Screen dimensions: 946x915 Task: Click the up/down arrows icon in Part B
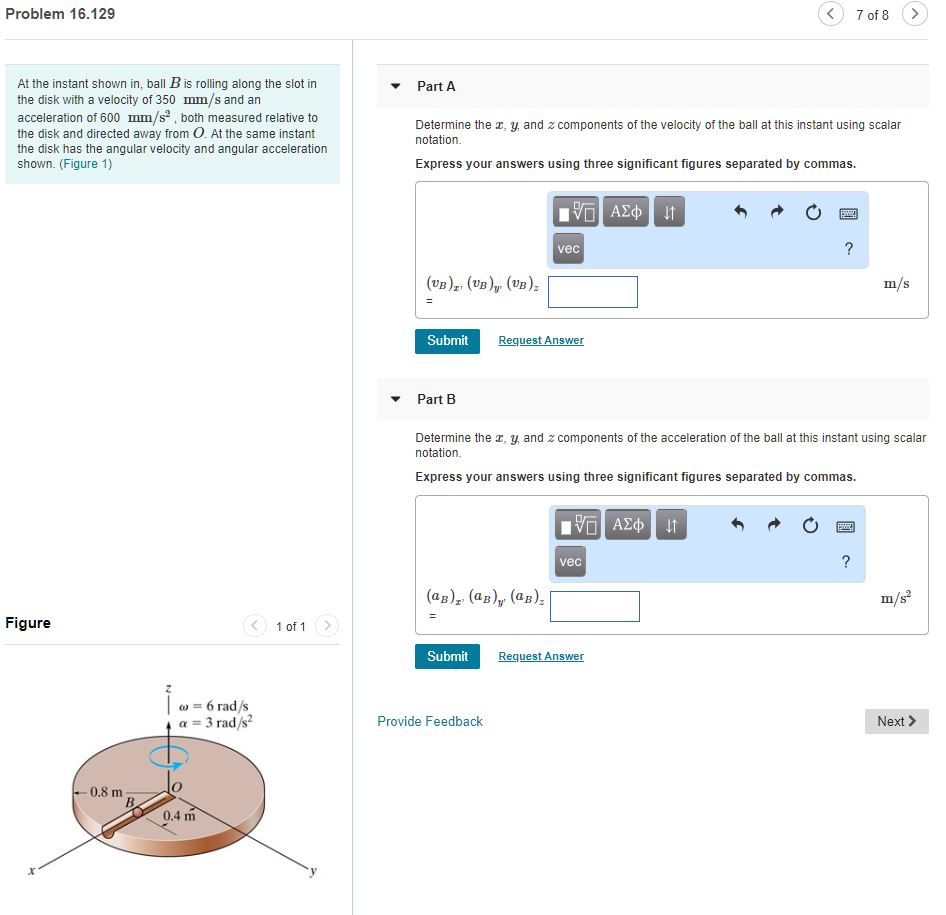[x=670, y=524]
